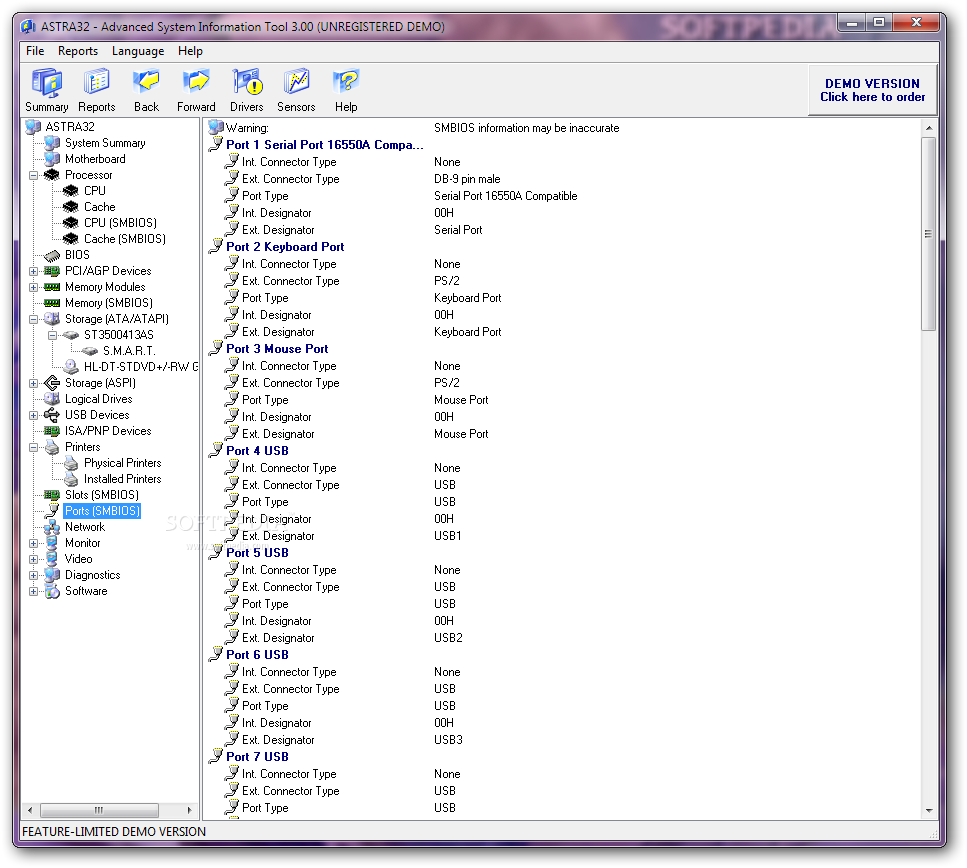This screenshot has height=868, width=967.
Task: Go Forward using toolbar arrow
Action: click(196, 90)
